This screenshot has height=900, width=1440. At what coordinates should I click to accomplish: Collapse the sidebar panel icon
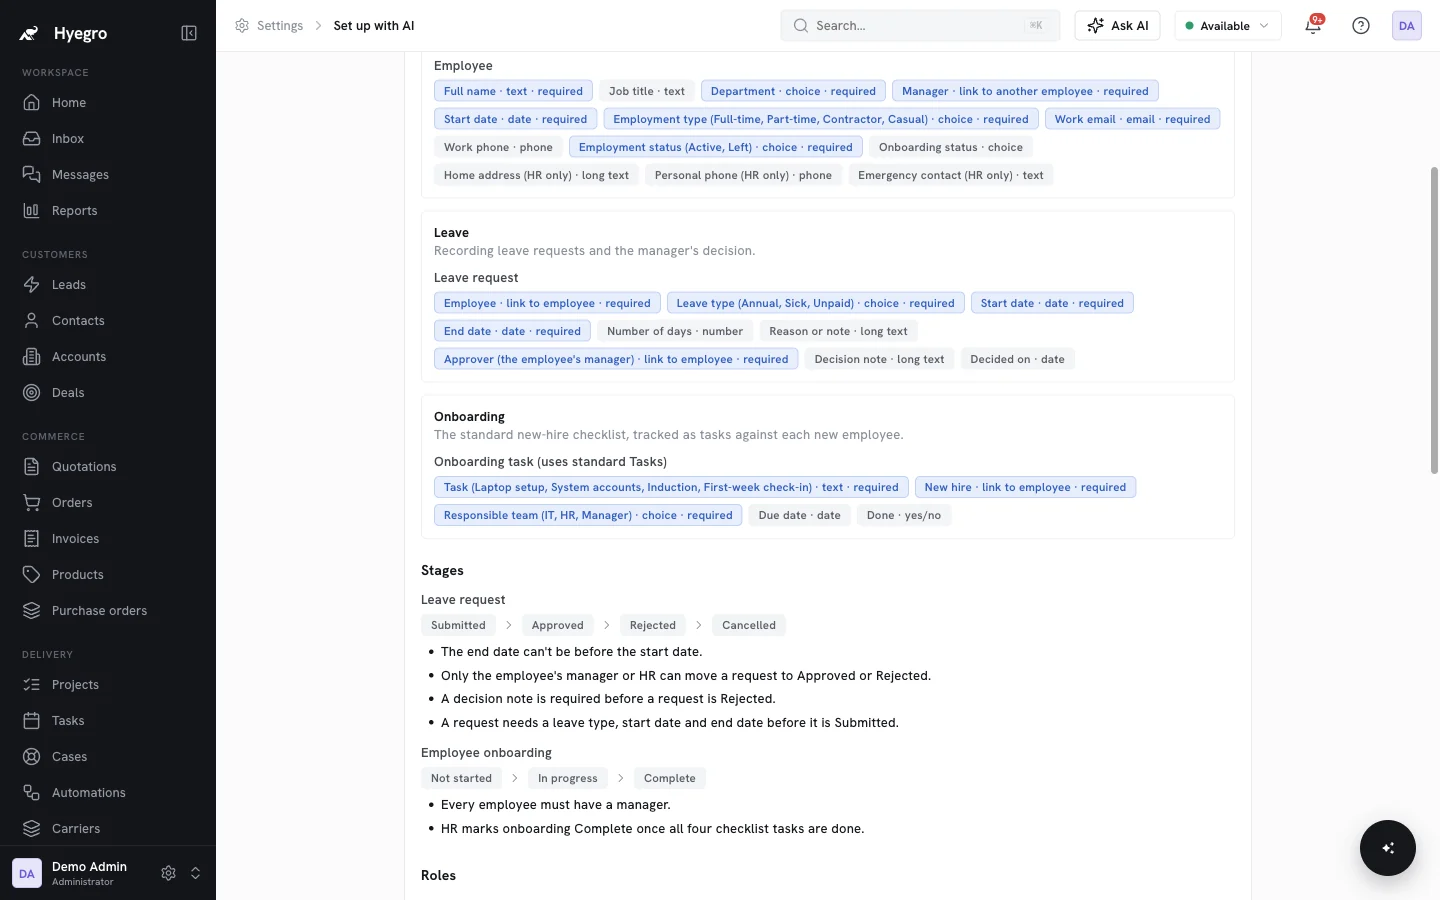(189, 33)
